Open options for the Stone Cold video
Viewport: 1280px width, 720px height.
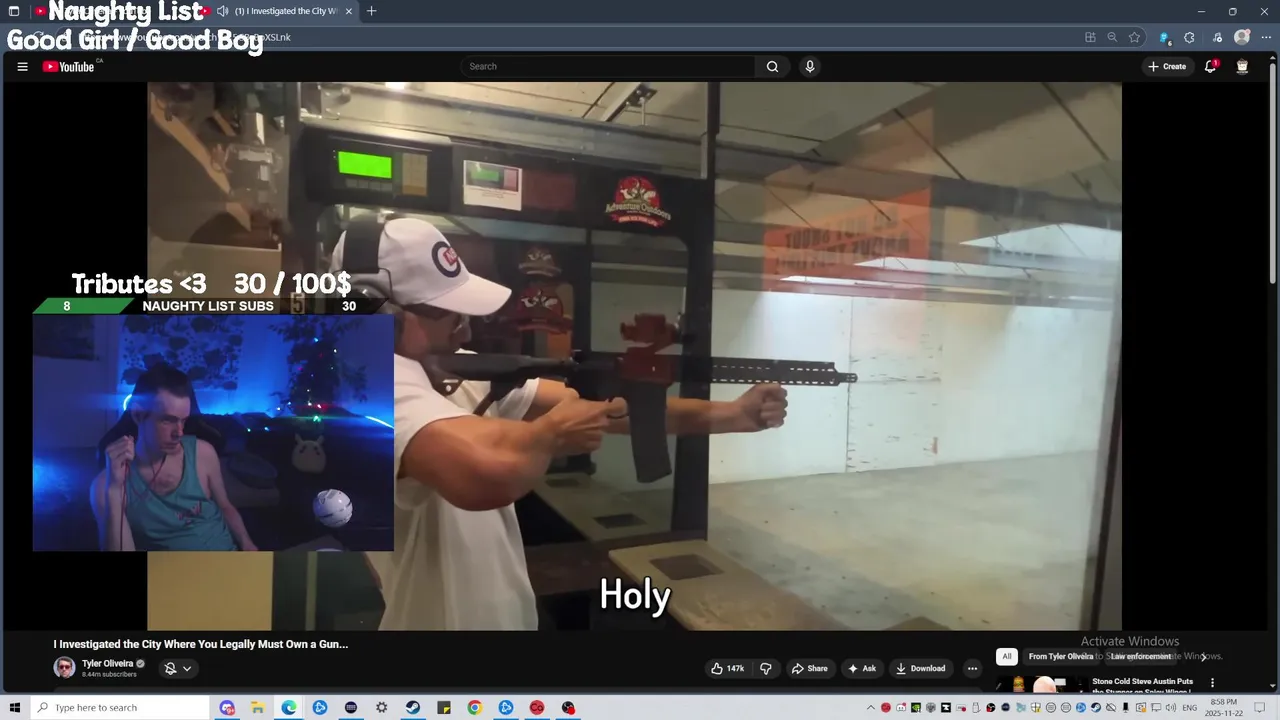(x=1213, y=683)
